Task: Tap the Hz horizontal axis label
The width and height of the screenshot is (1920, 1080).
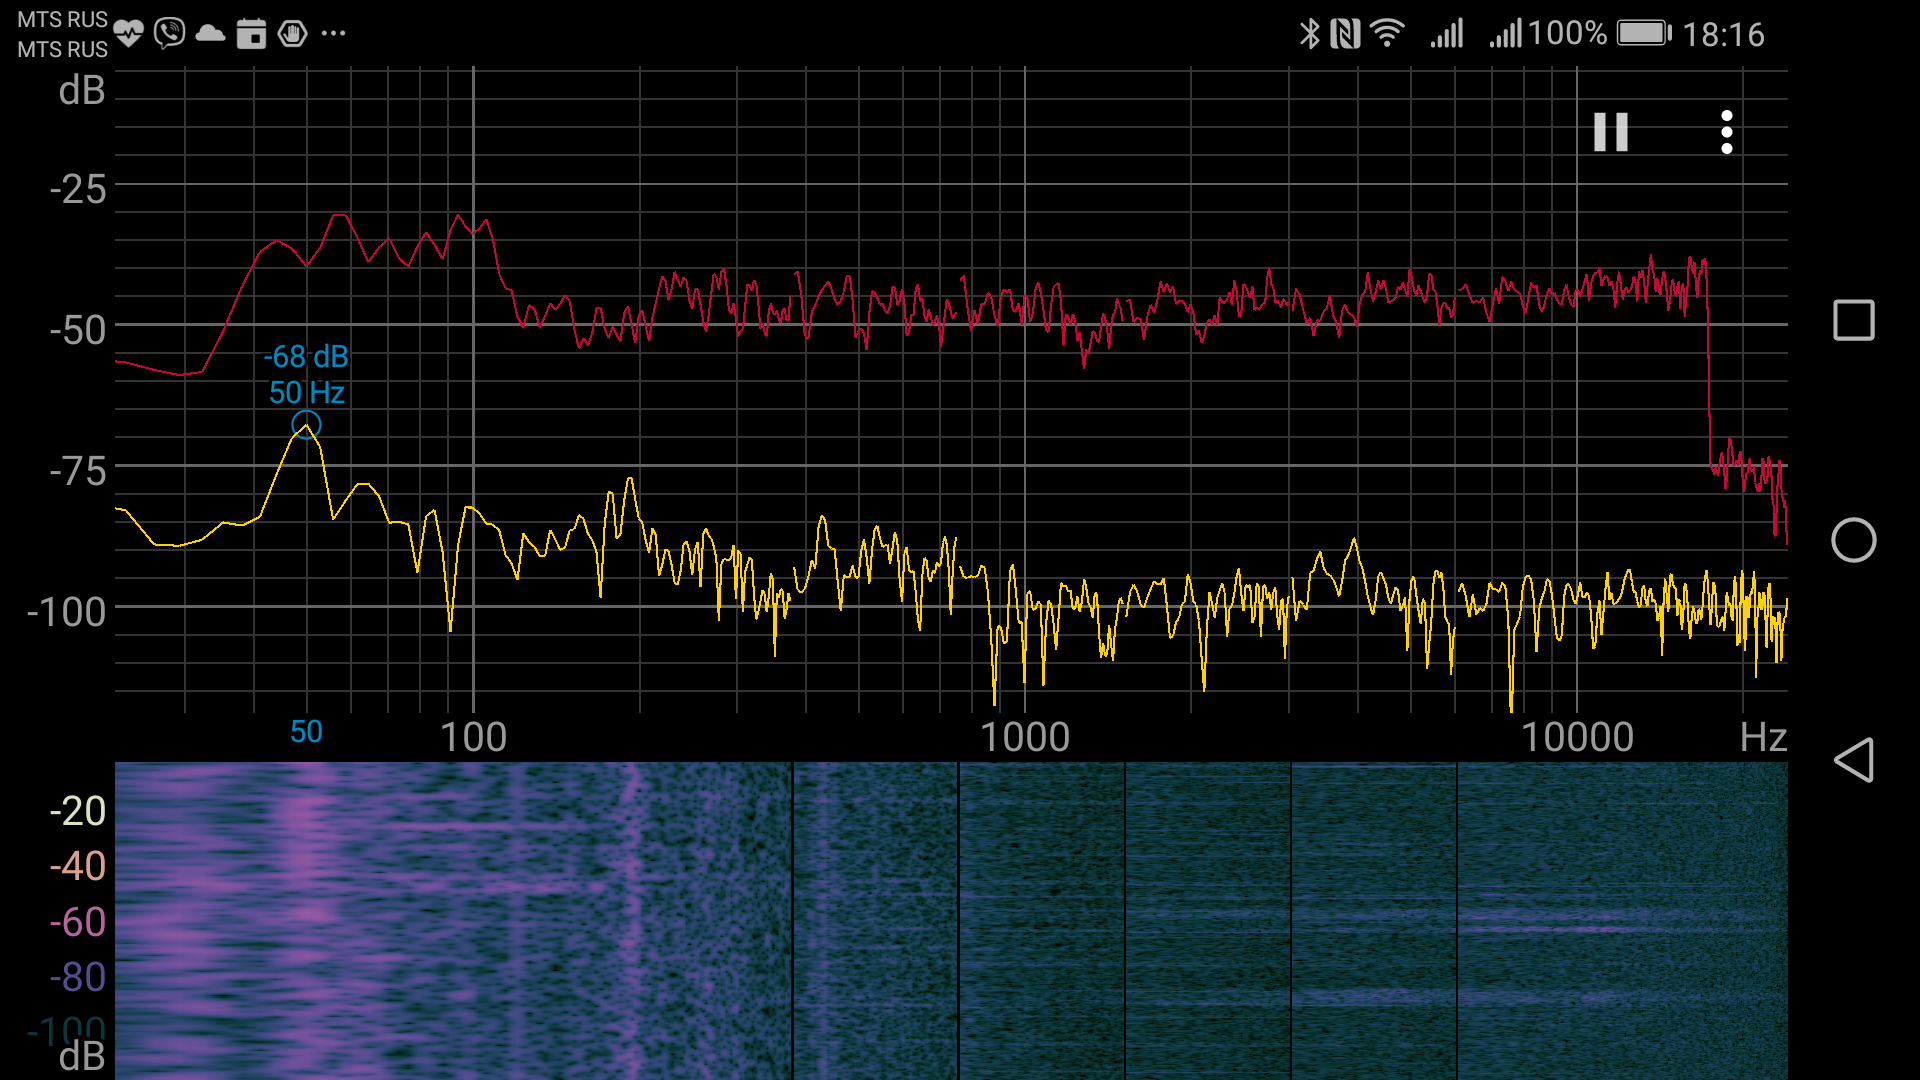Action: (x=1762, y=738)
